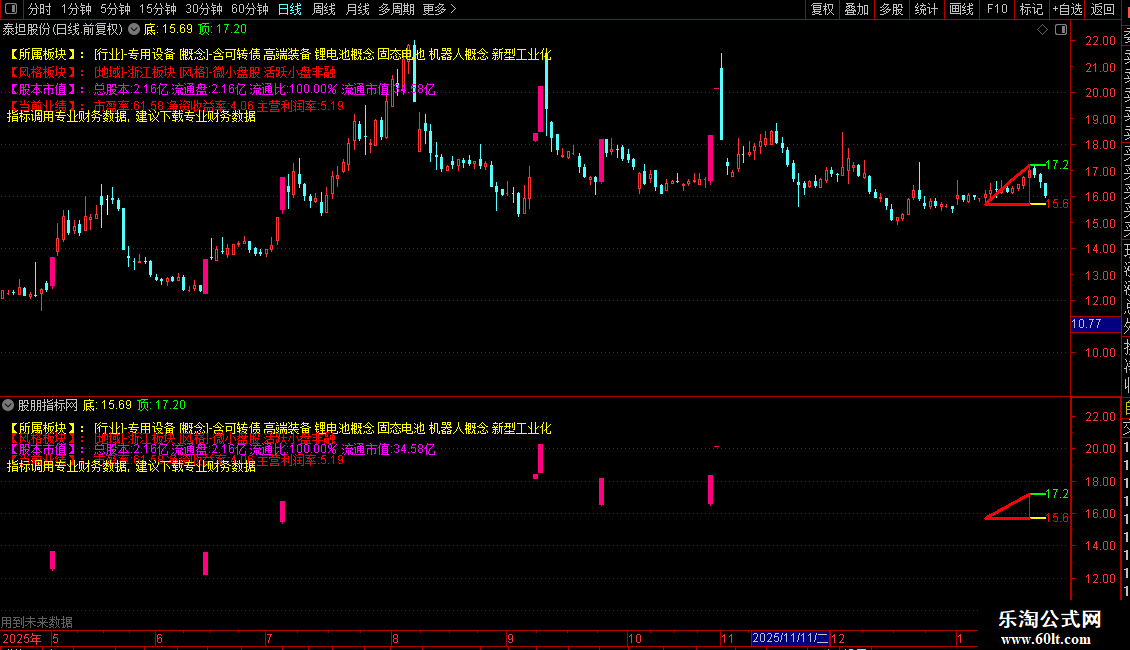Click month 8 on the time axis
1130x650 pixels.
pos(395,638)
